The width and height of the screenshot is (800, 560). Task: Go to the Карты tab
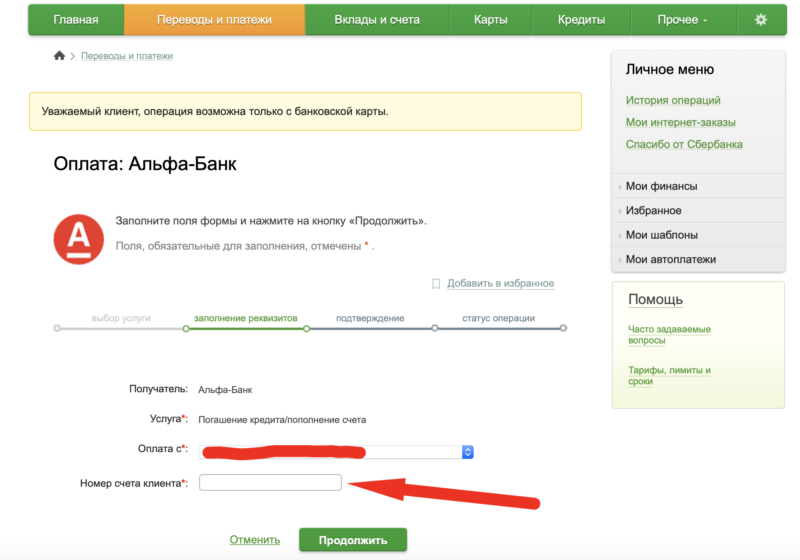490,20
